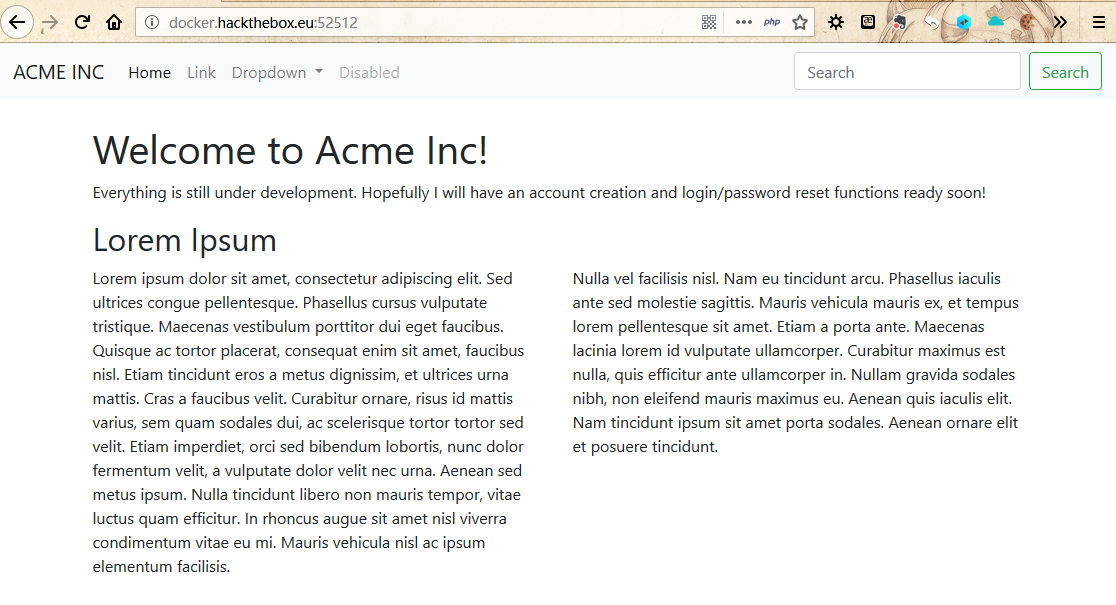This screenshot has height=605, width=1116.
Task: Select Home in the navbar
Action: [149, 72]
